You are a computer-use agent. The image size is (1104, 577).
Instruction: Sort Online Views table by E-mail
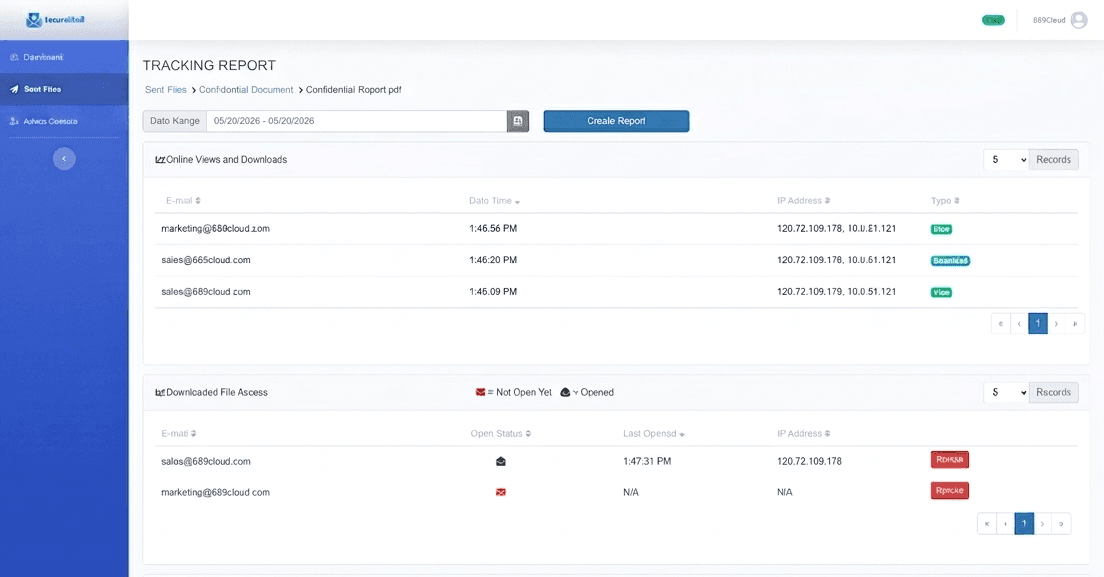click(183, 201)
